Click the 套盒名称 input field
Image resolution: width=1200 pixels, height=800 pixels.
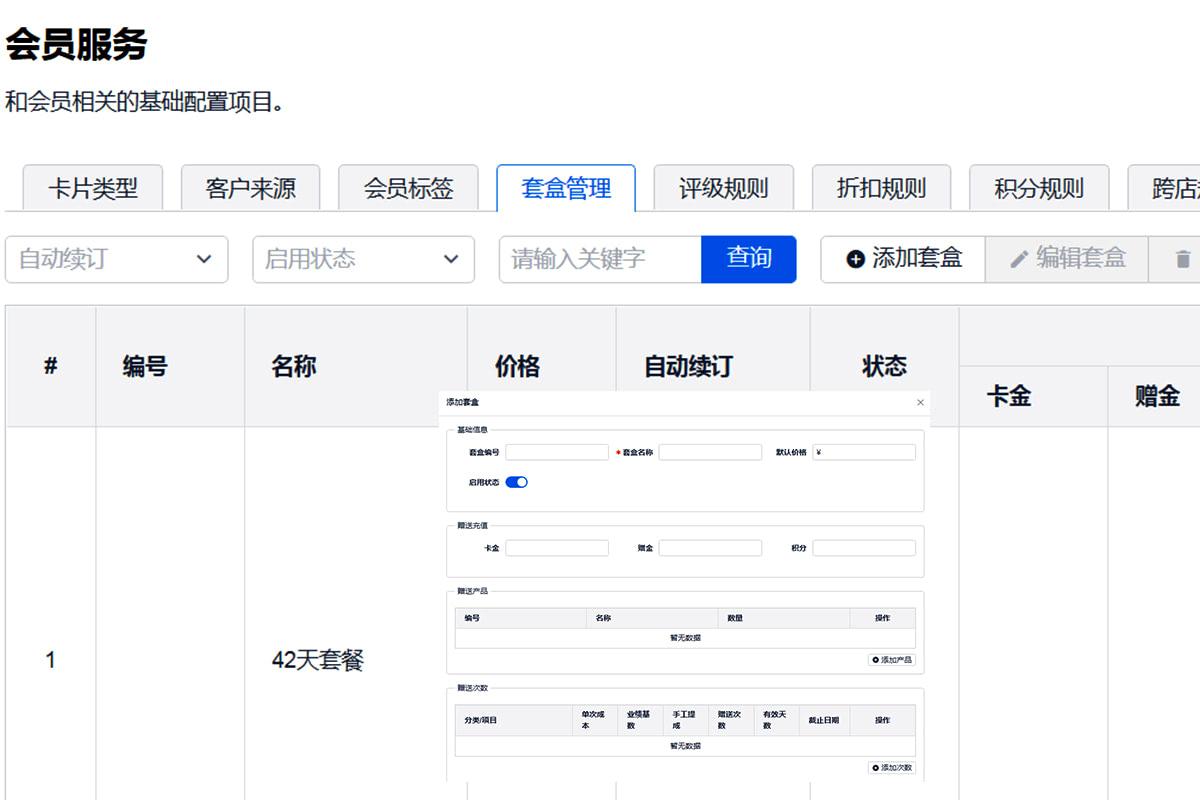[x=710, y=452]
